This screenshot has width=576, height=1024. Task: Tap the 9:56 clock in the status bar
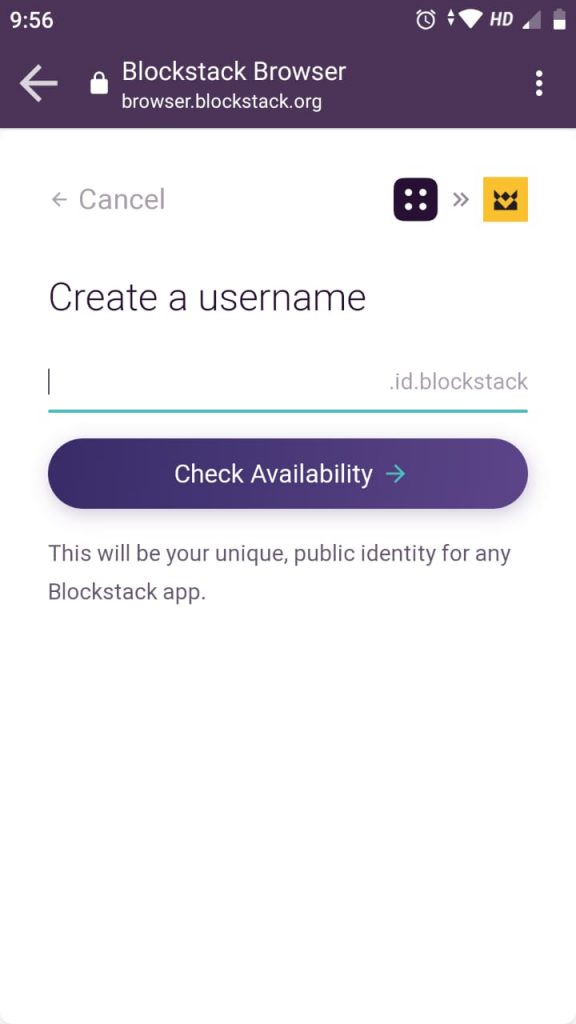(31, 20)
